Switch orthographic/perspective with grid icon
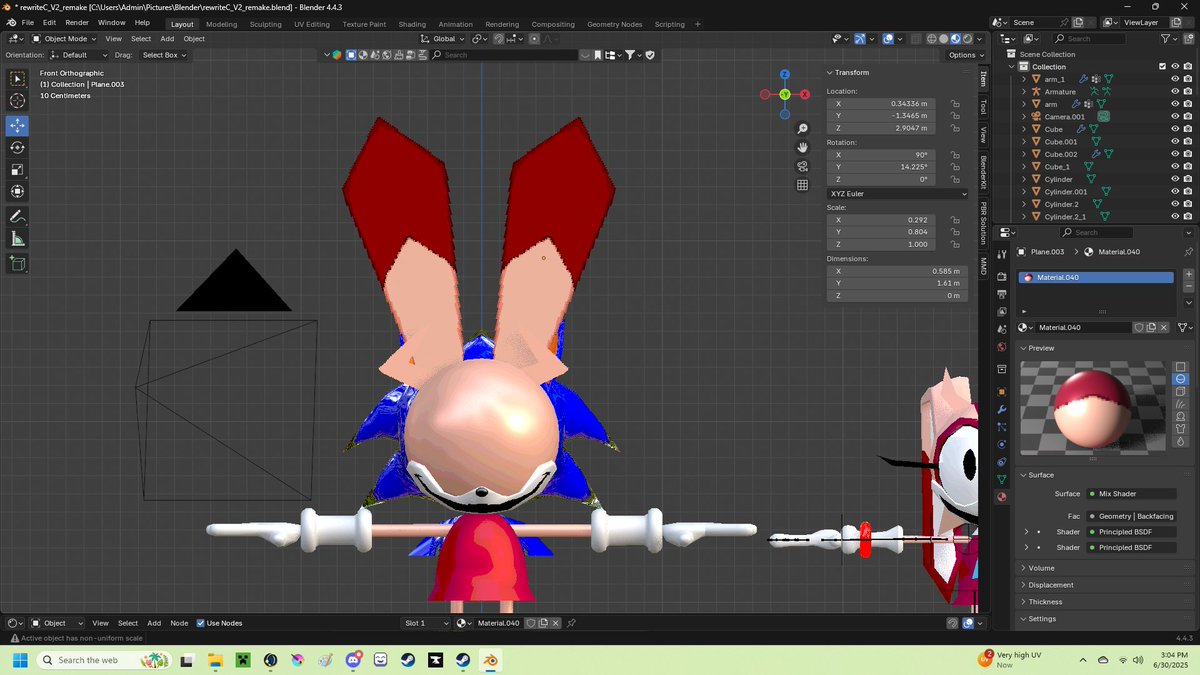 tap(802, 185)
